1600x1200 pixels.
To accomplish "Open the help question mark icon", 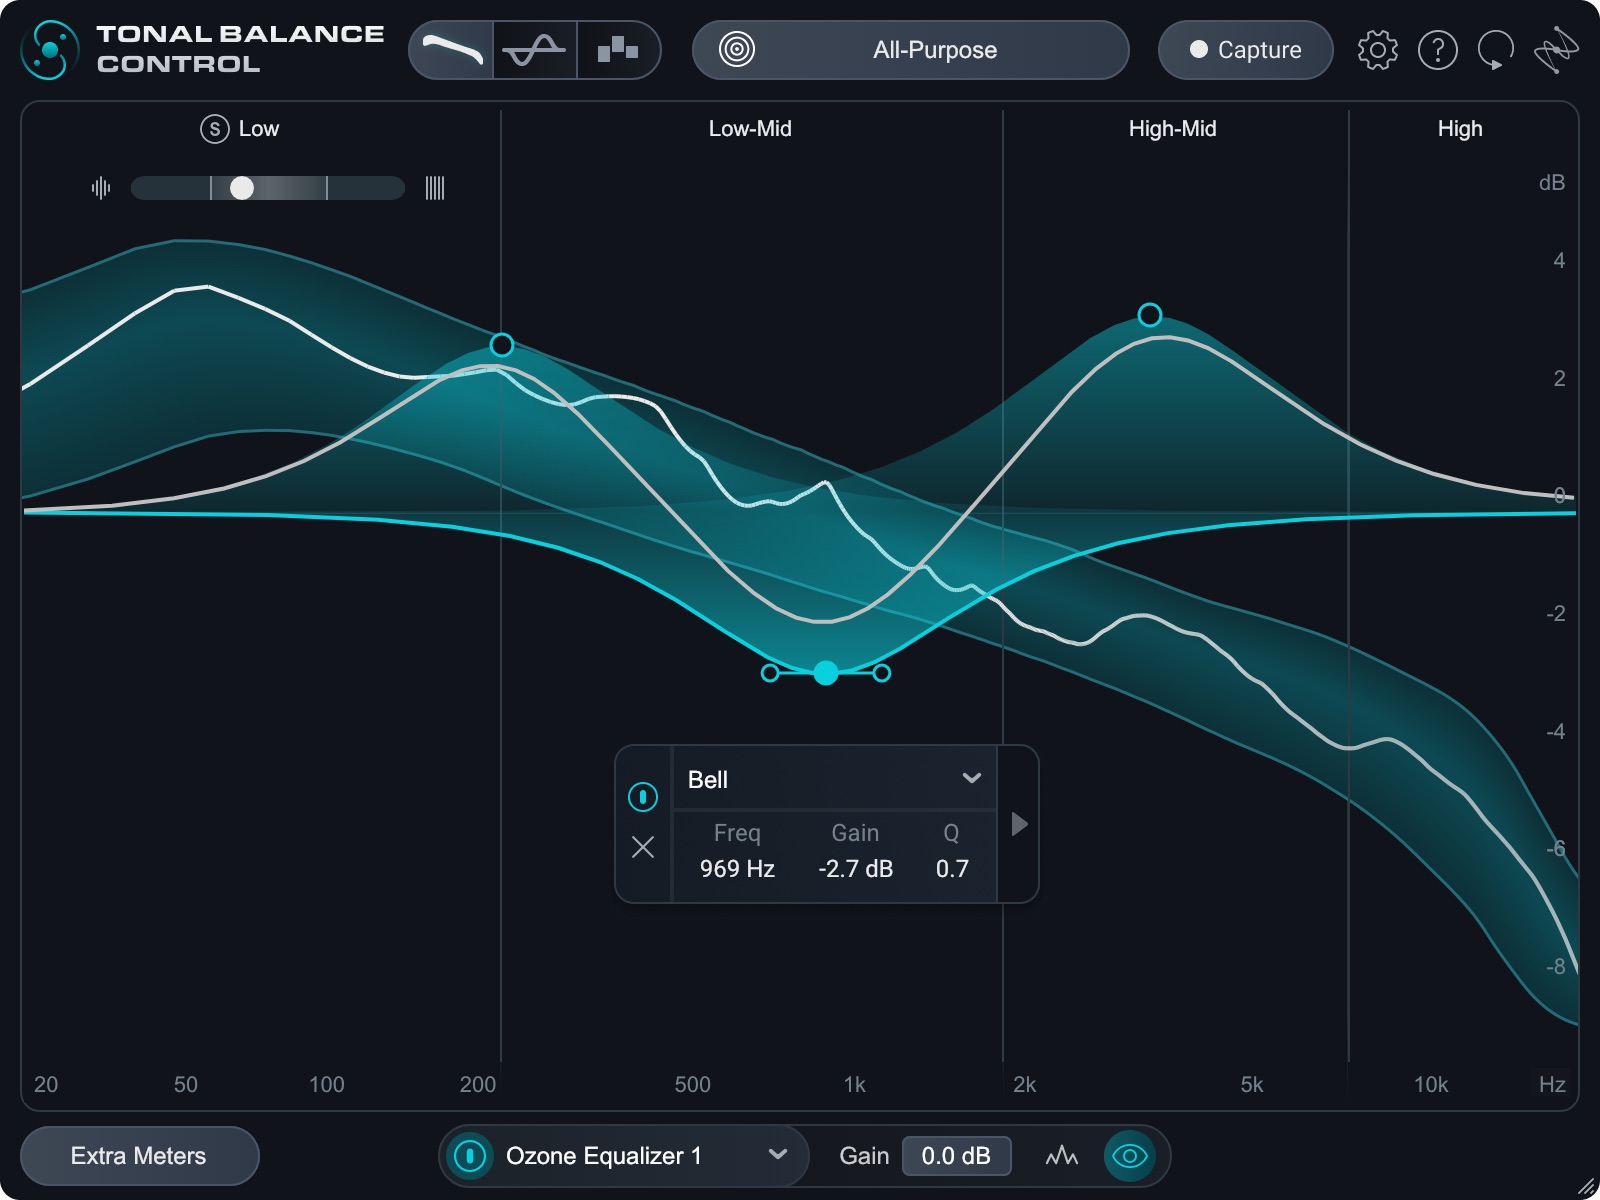I will [x=1437, y=50].
